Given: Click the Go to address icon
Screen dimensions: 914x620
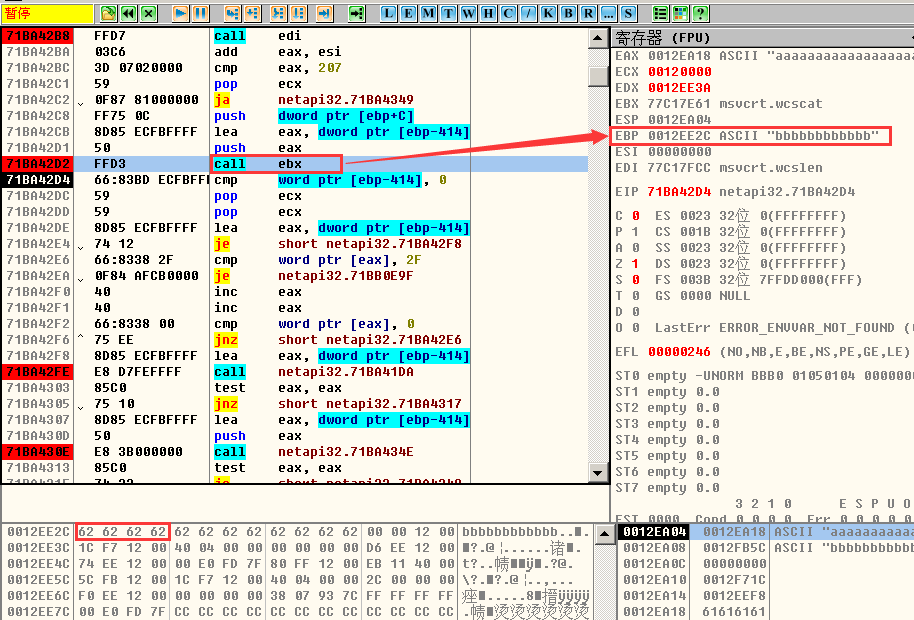Looking at the screenshot, I should 356,14.
